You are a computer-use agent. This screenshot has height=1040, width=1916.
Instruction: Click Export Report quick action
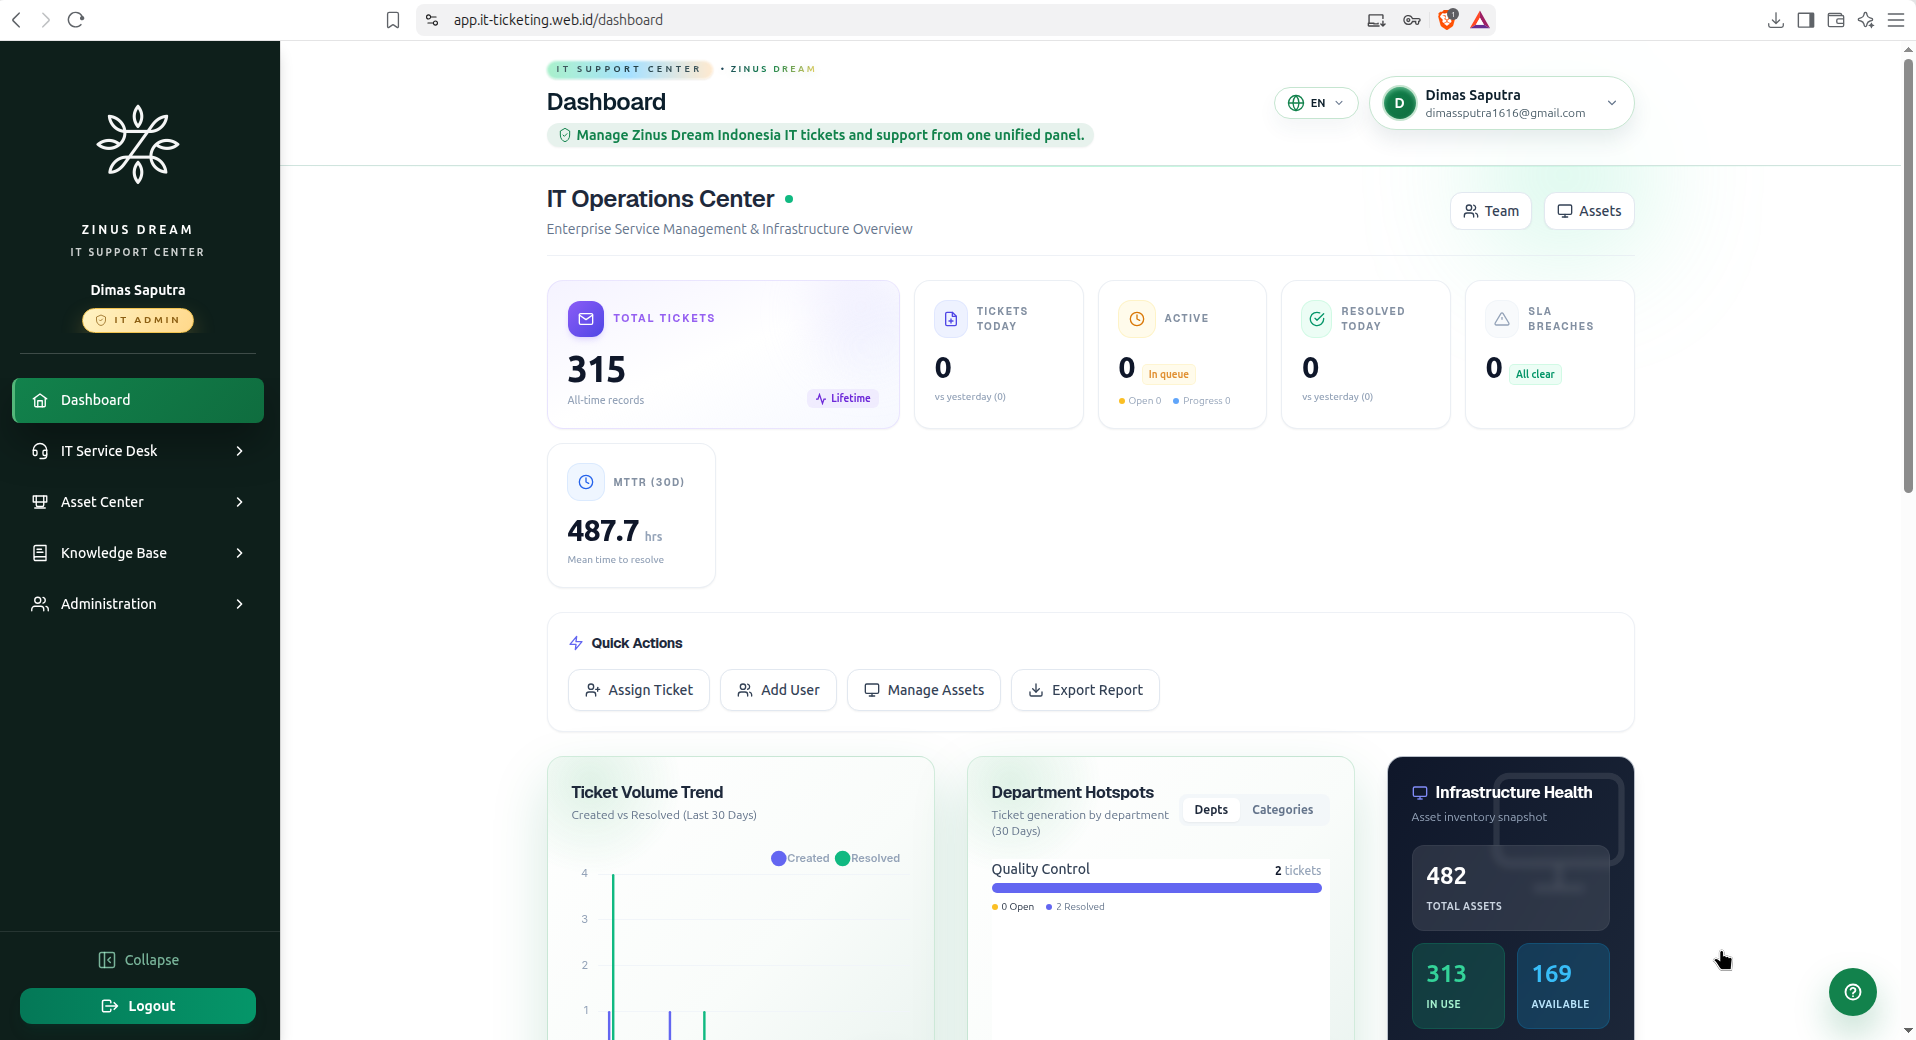pos(1085,690)
